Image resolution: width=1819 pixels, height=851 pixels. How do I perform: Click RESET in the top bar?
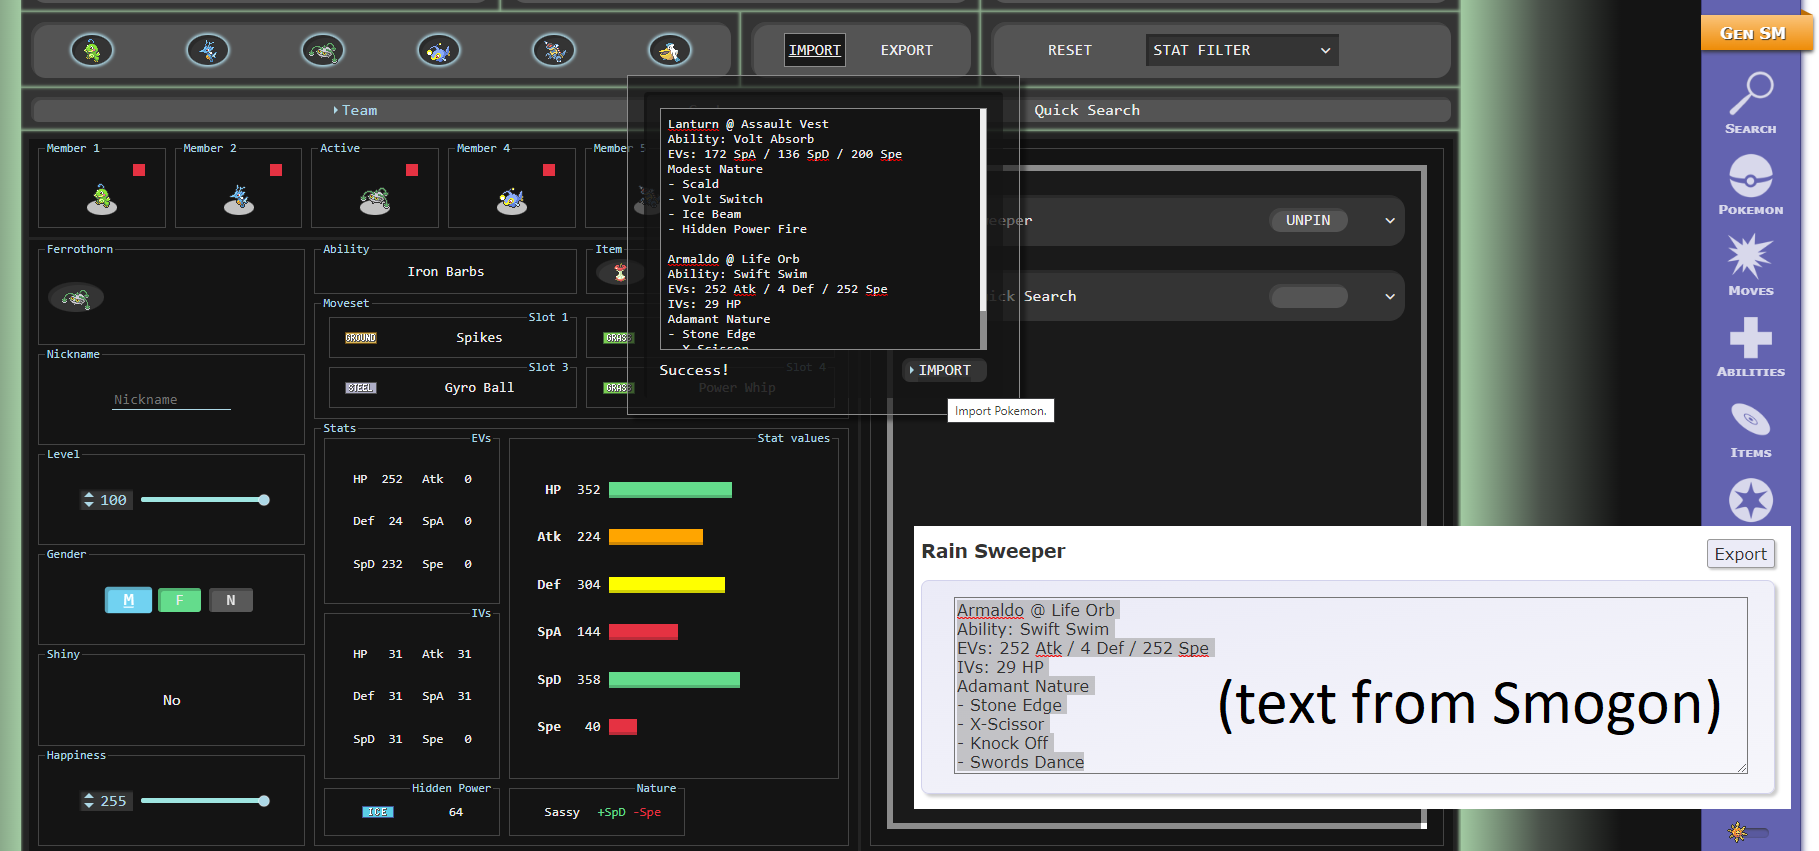point(1070,50)
